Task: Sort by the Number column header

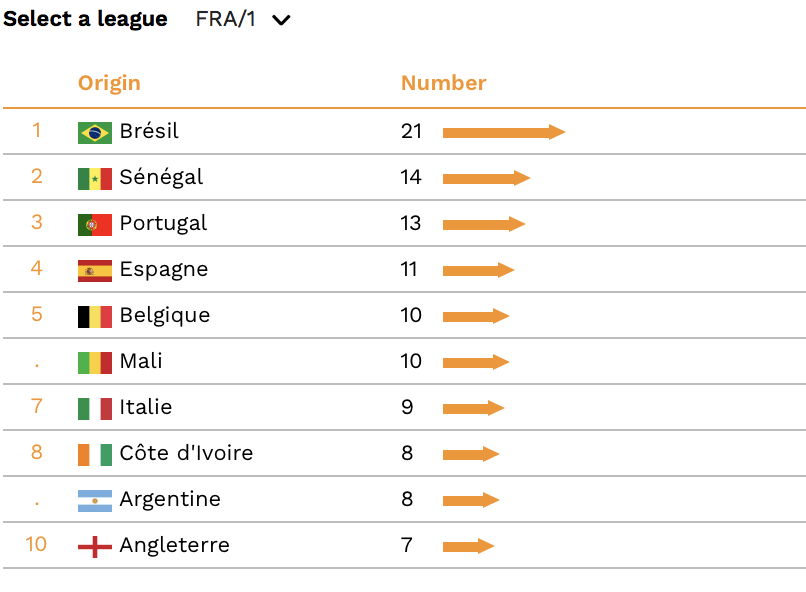Action: tap(444, 83)
